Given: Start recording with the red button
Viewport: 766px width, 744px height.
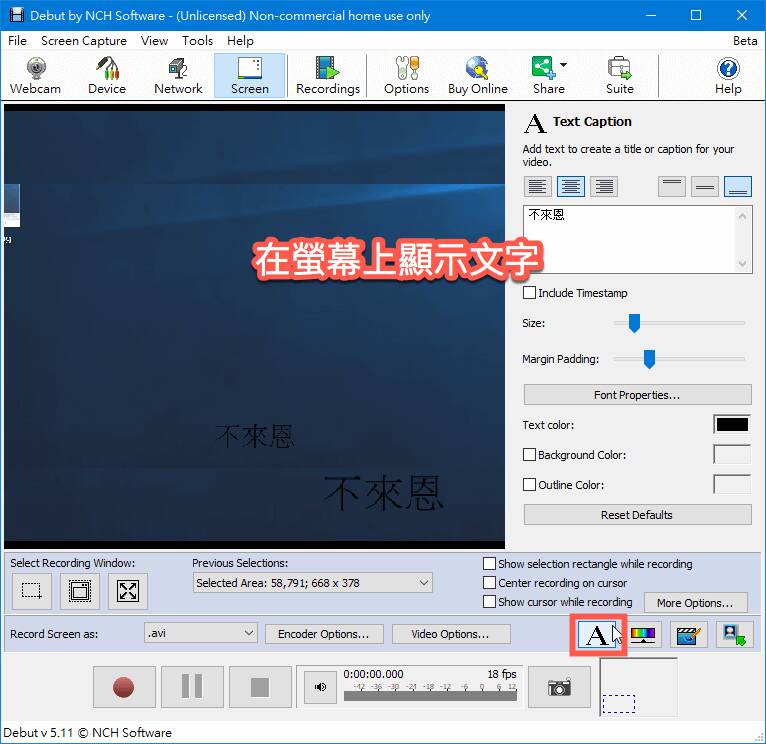Looking at the screenshot, I should click(x=124, y=687).
